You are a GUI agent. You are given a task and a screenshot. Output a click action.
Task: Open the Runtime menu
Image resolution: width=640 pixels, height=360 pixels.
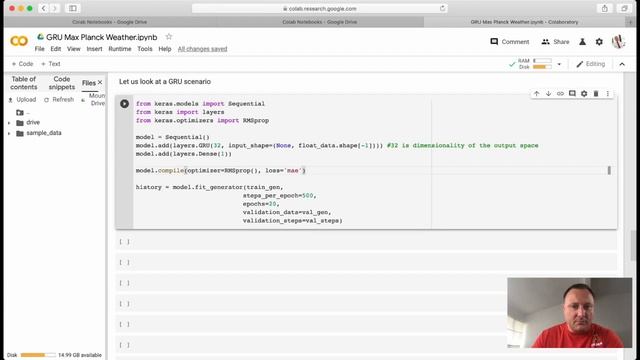[x=120, y=49]
